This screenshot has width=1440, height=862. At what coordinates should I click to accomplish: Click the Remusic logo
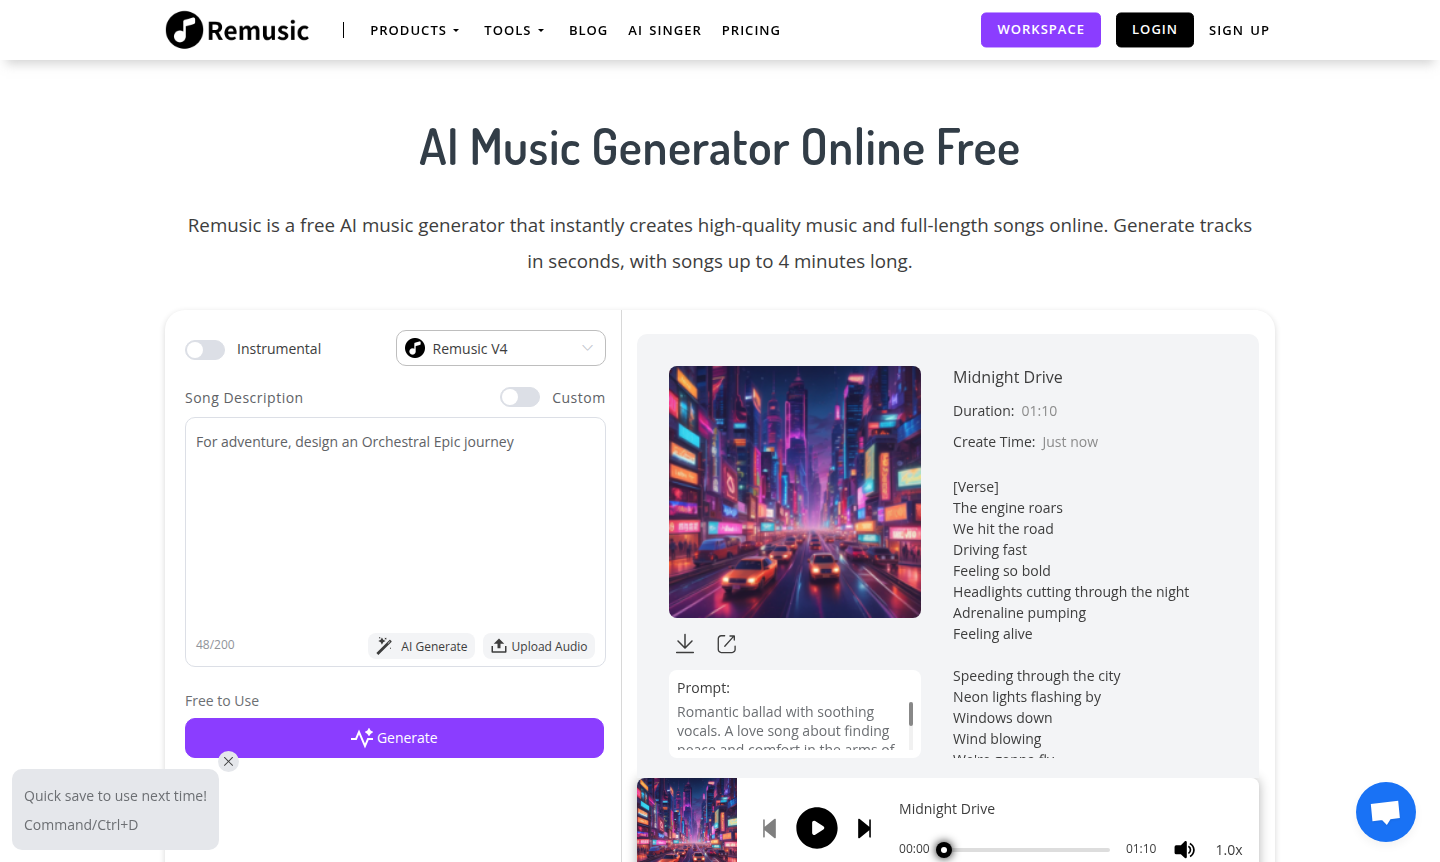point(238,30)
